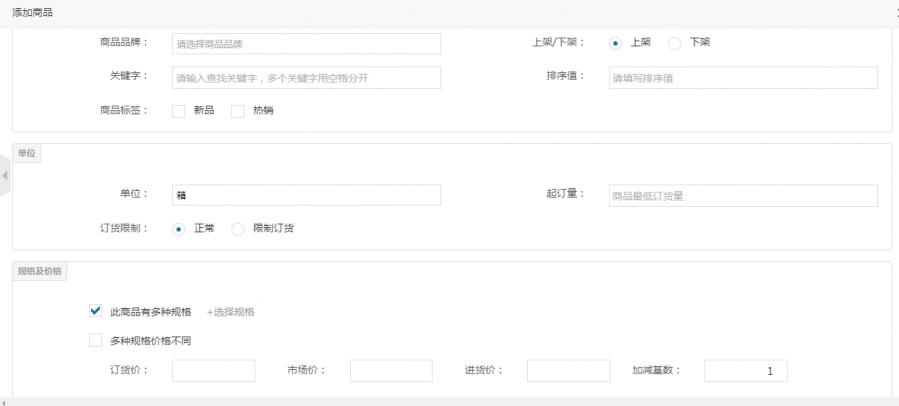
Task: Open the 商品品牌 brand dropdown
Action: pyautogui.click(x=306, y=44)
